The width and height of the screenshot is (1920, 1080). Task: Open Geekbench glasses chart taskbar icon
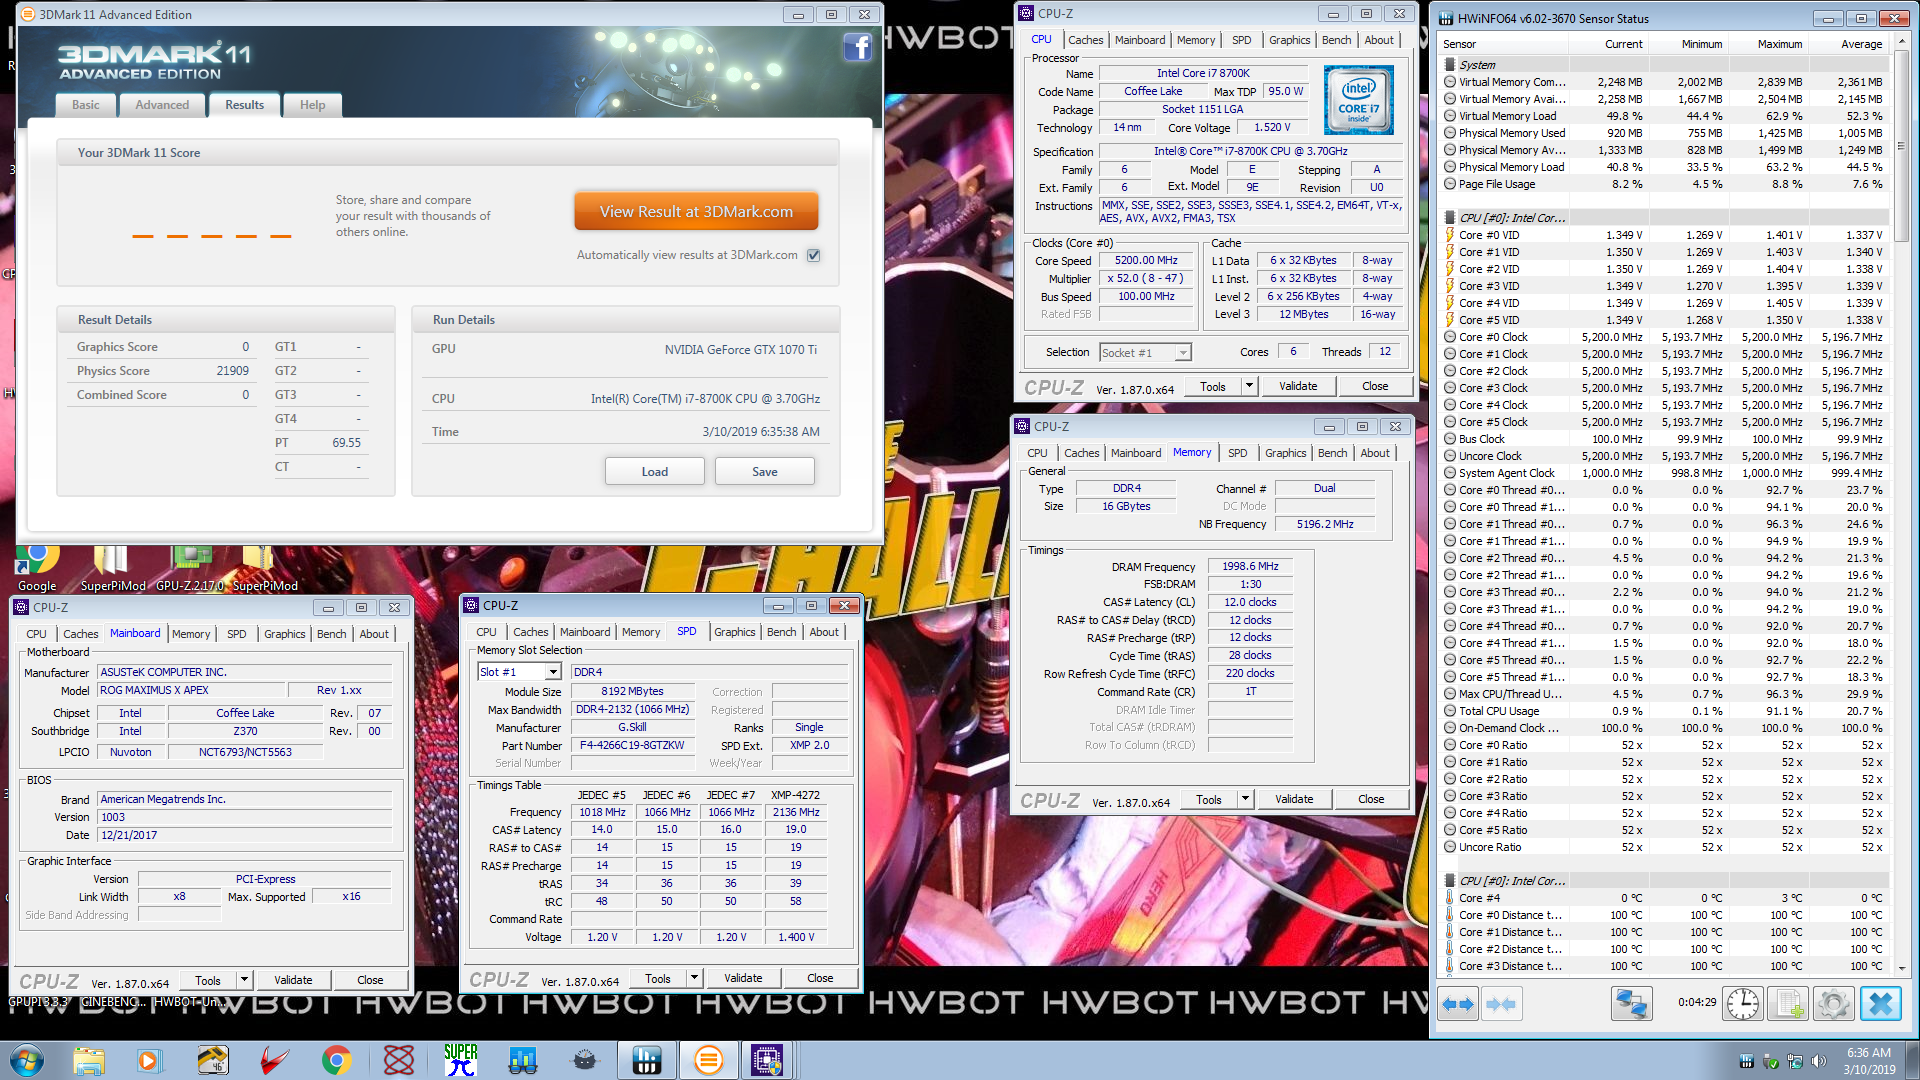pyautogui.click(x=522, y=1060)
